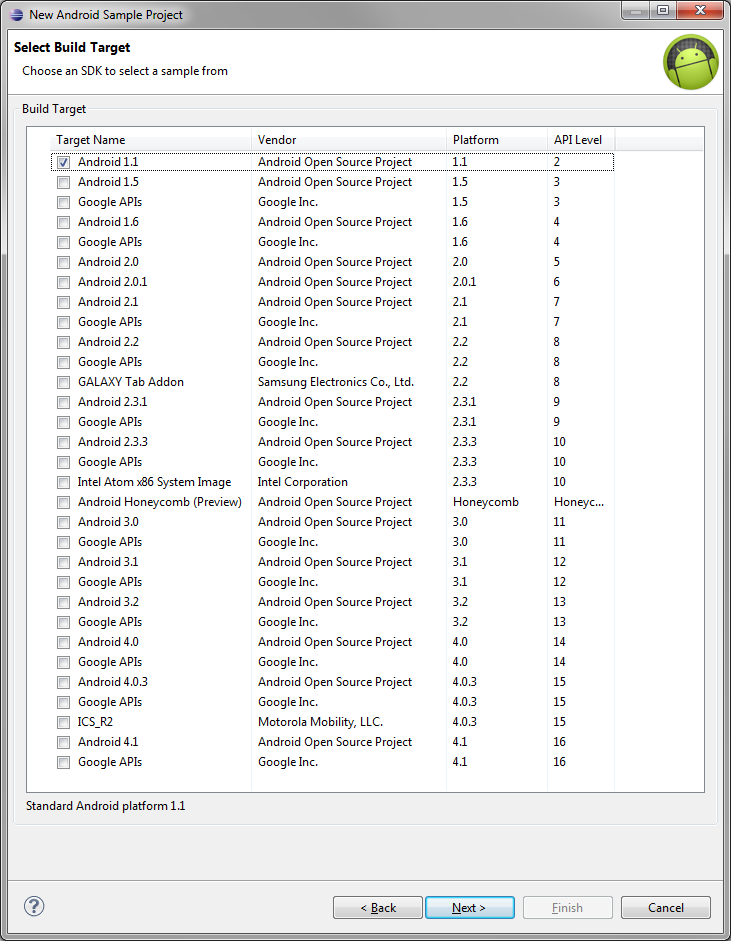The height and width of the screenshot is (941, 731).
Task: Select 'Samsung Electronics Co., Ltd.' vendor cell
Action: coord(336,382)
